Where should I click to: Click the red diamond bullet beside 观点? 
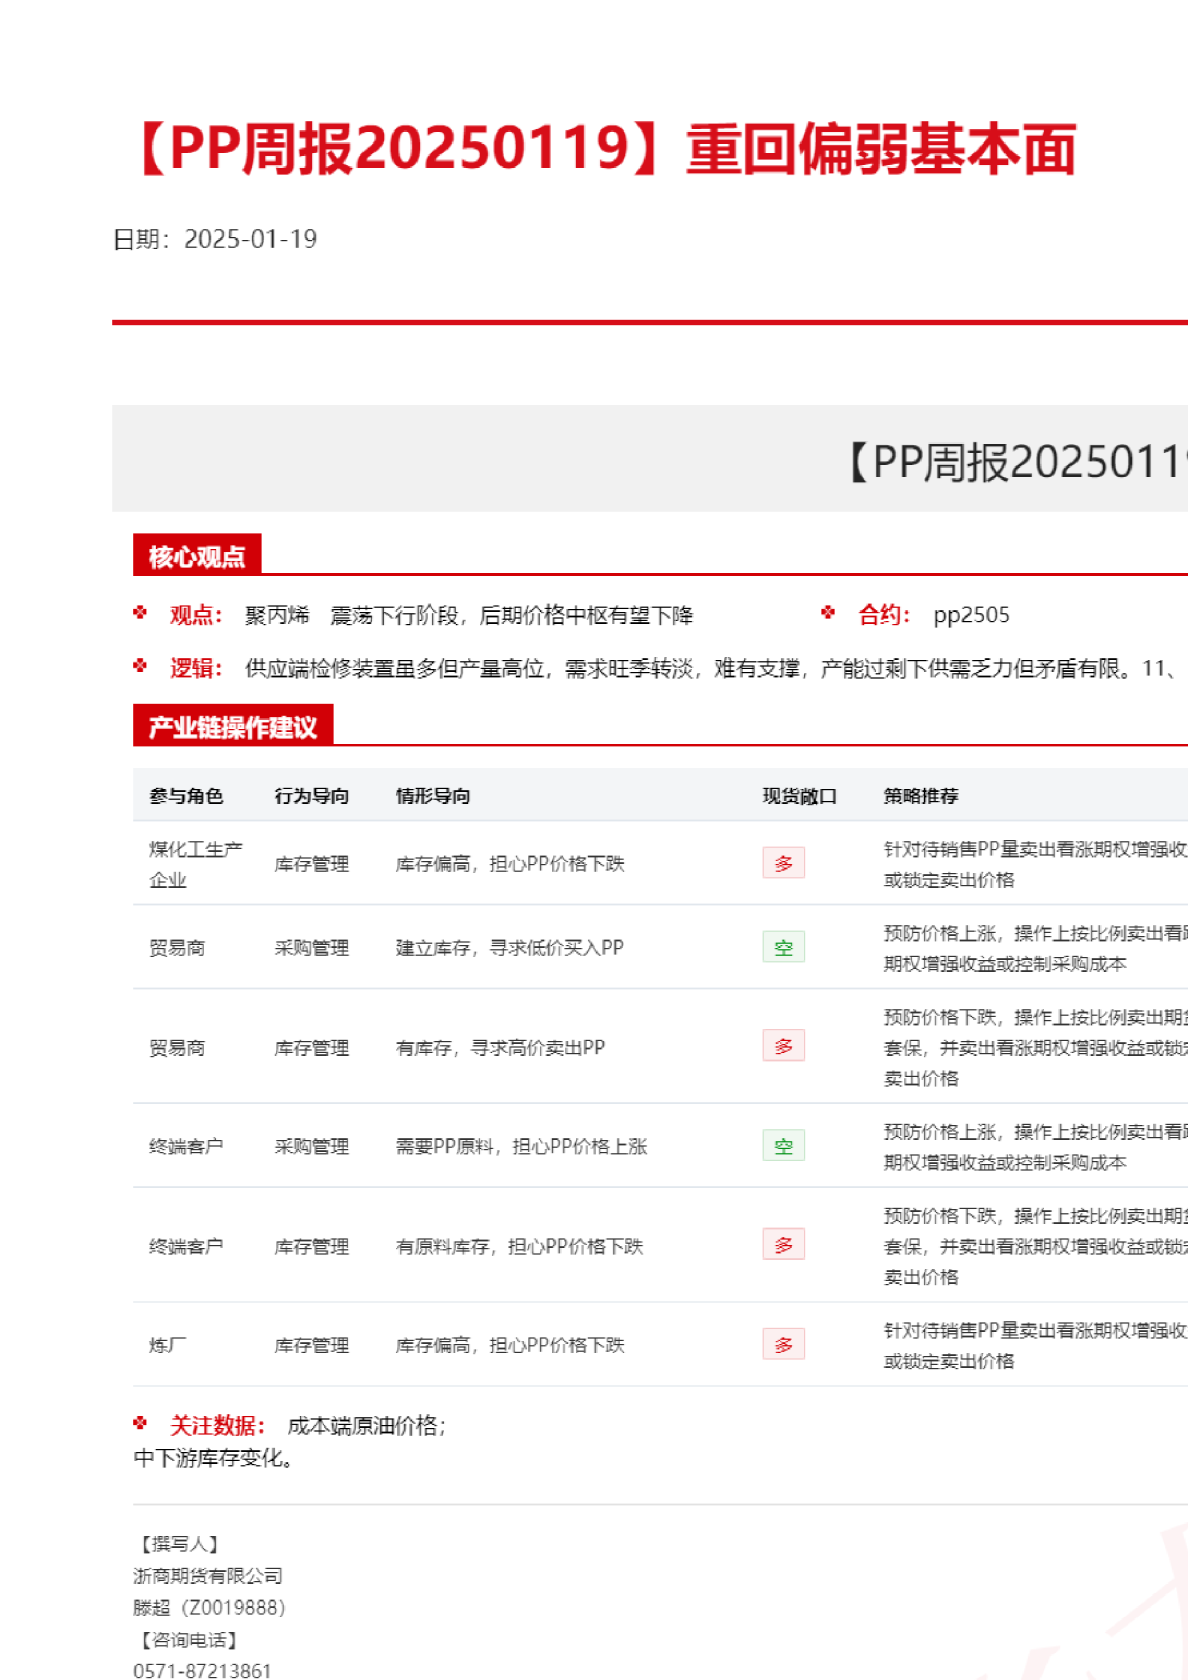click(140, 613)
